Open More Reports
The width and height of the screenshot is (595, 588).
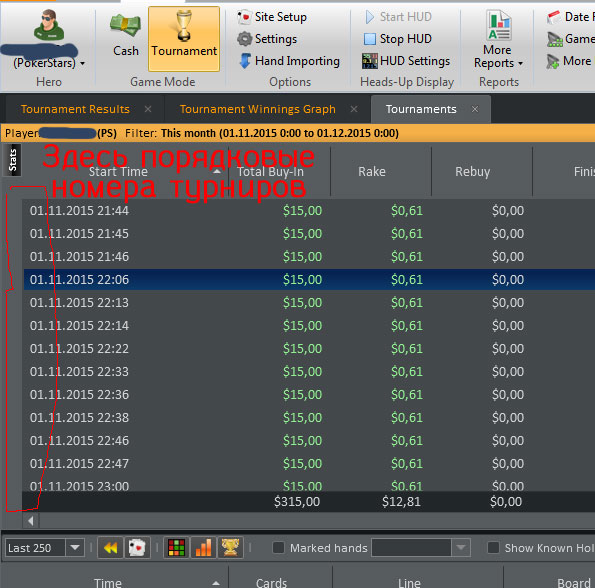[498, 39]
